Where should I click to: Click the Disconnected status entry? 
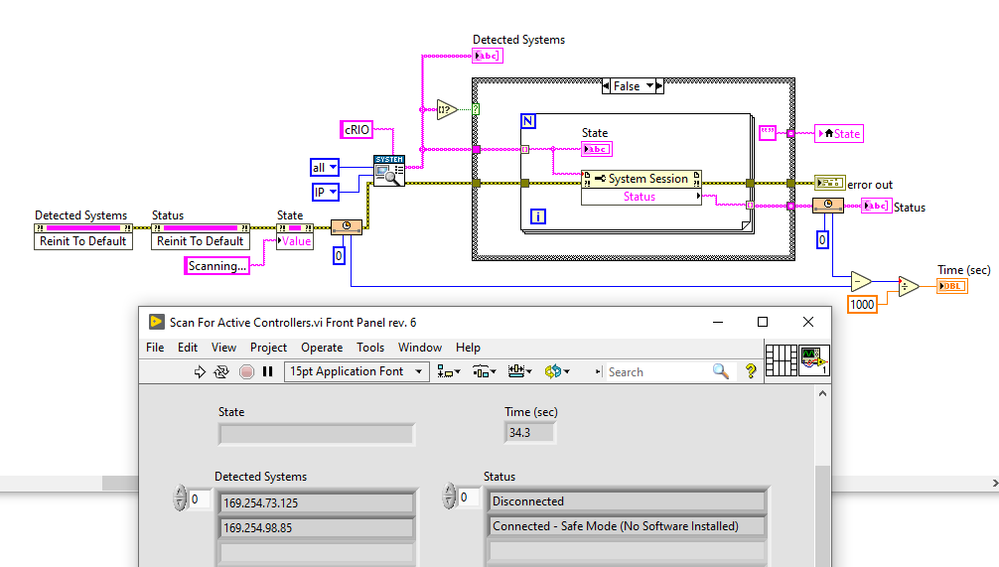(627, 501)
